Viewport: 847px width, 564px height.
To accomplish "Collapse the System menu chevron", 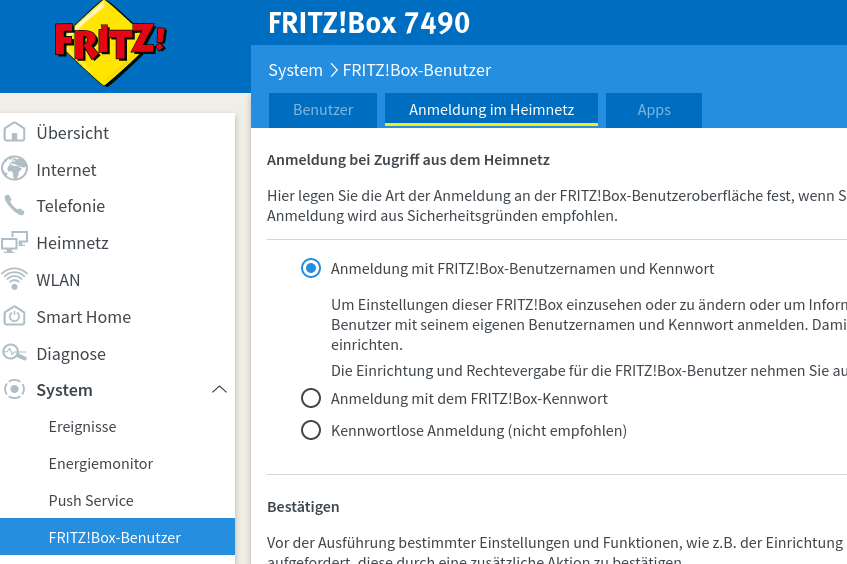I will pyautogui.click(x=219, y=390).
